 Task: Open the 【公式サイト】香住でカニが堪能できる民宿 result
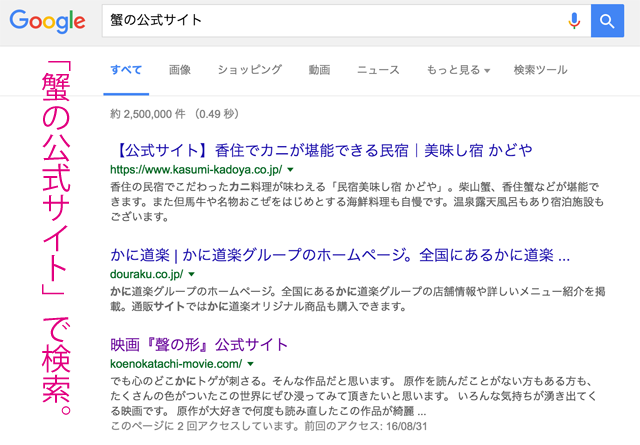pos(321,151)
